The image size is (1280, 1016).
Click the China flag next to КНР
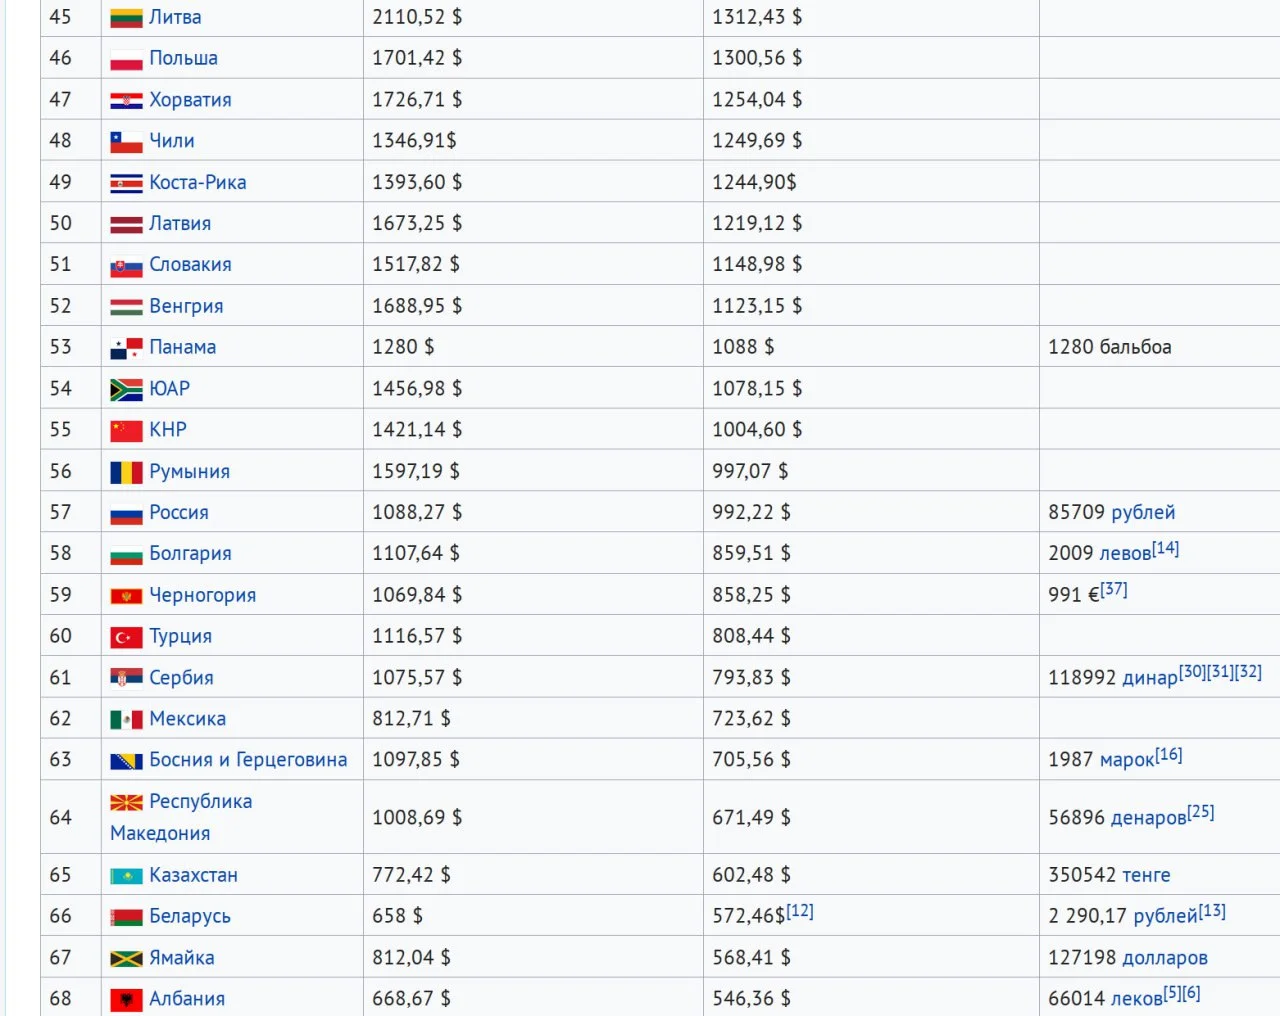126,431
